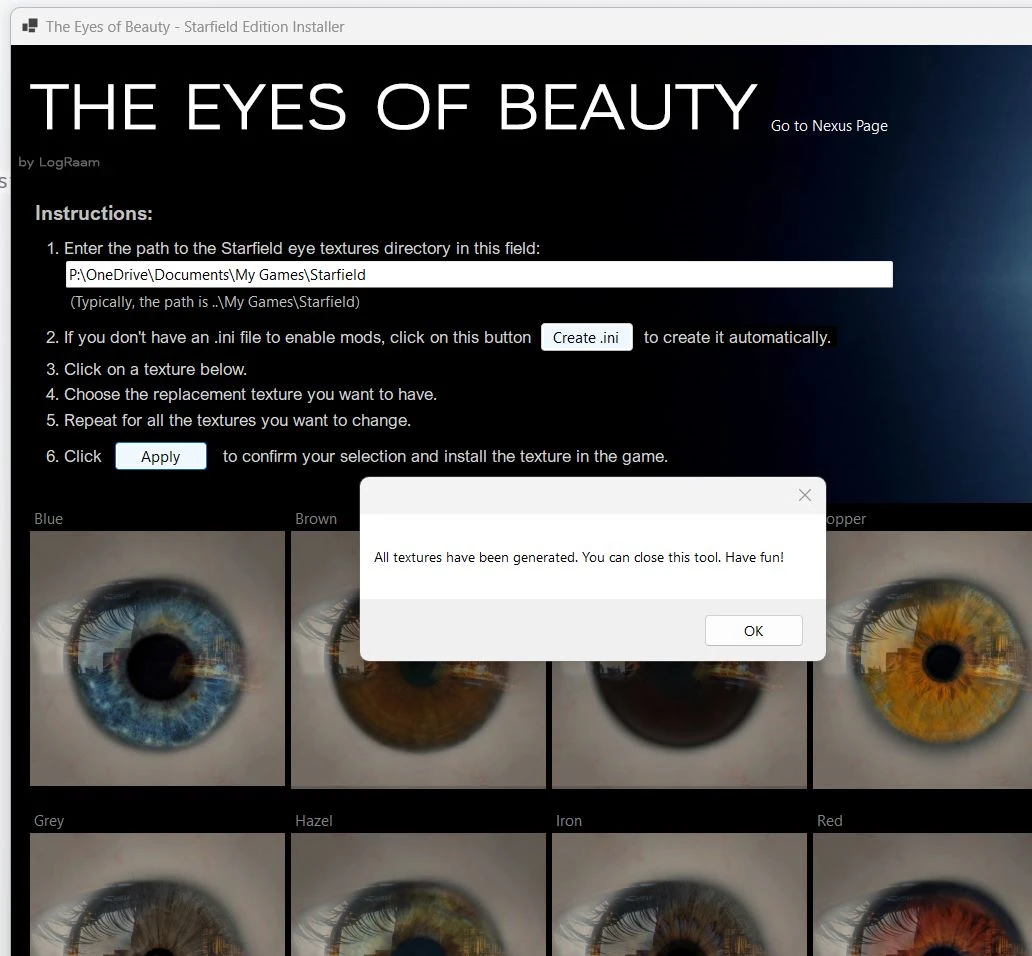Click OK in the textures generated dialog

tap(753, 630)
